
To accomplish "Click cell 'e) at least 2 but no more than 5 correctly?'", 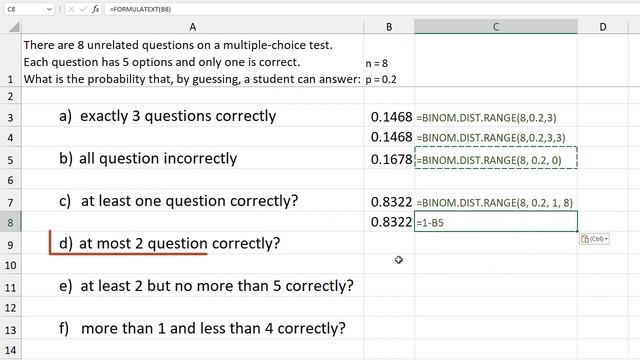I will click(193, 286).
